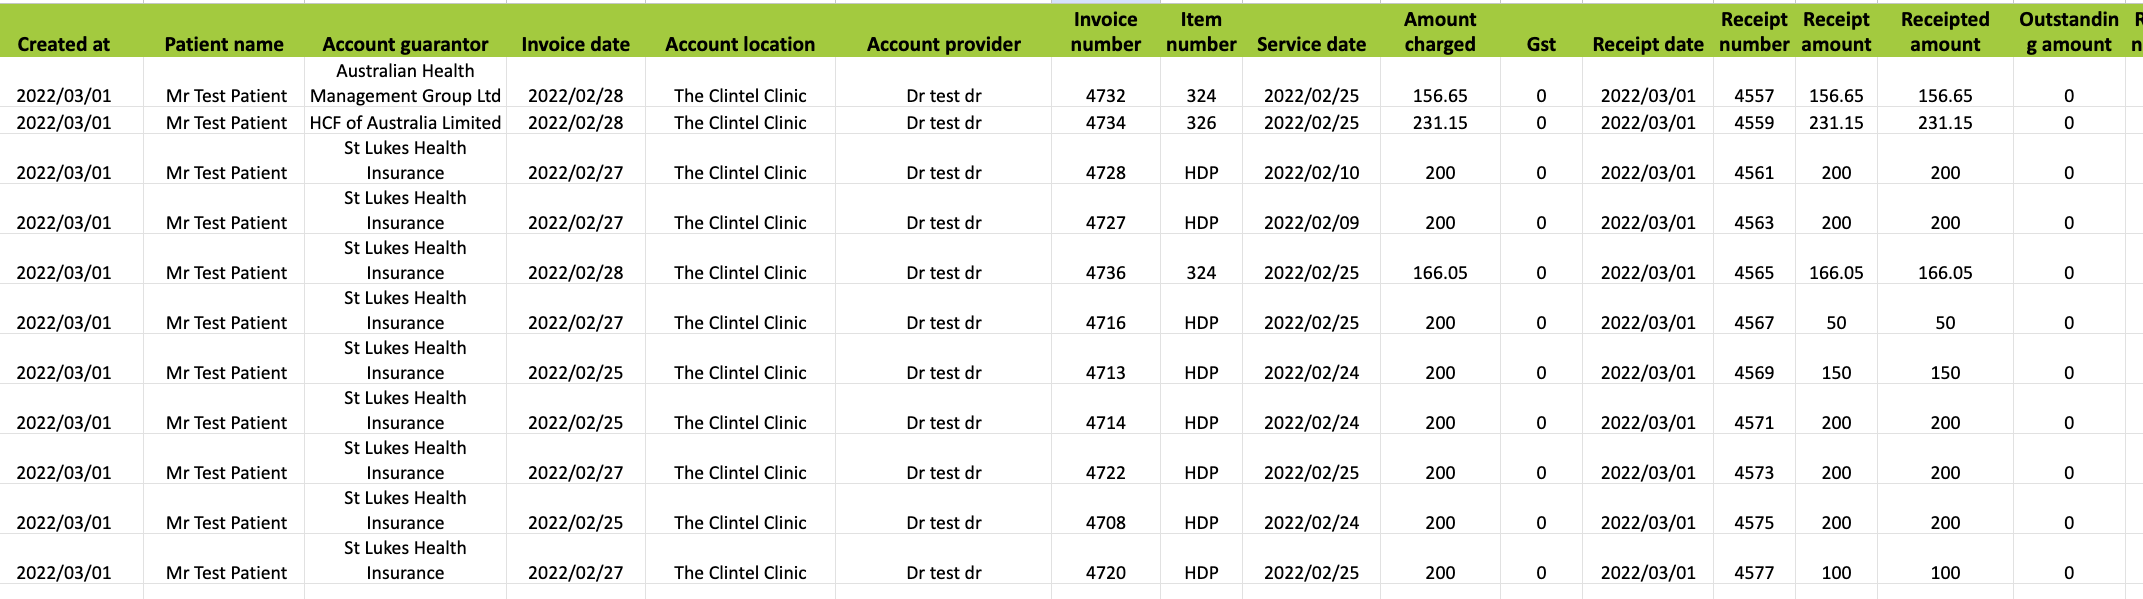
Task: Click service date 2022/02/10 cell
Action: tap(1311, 172)
